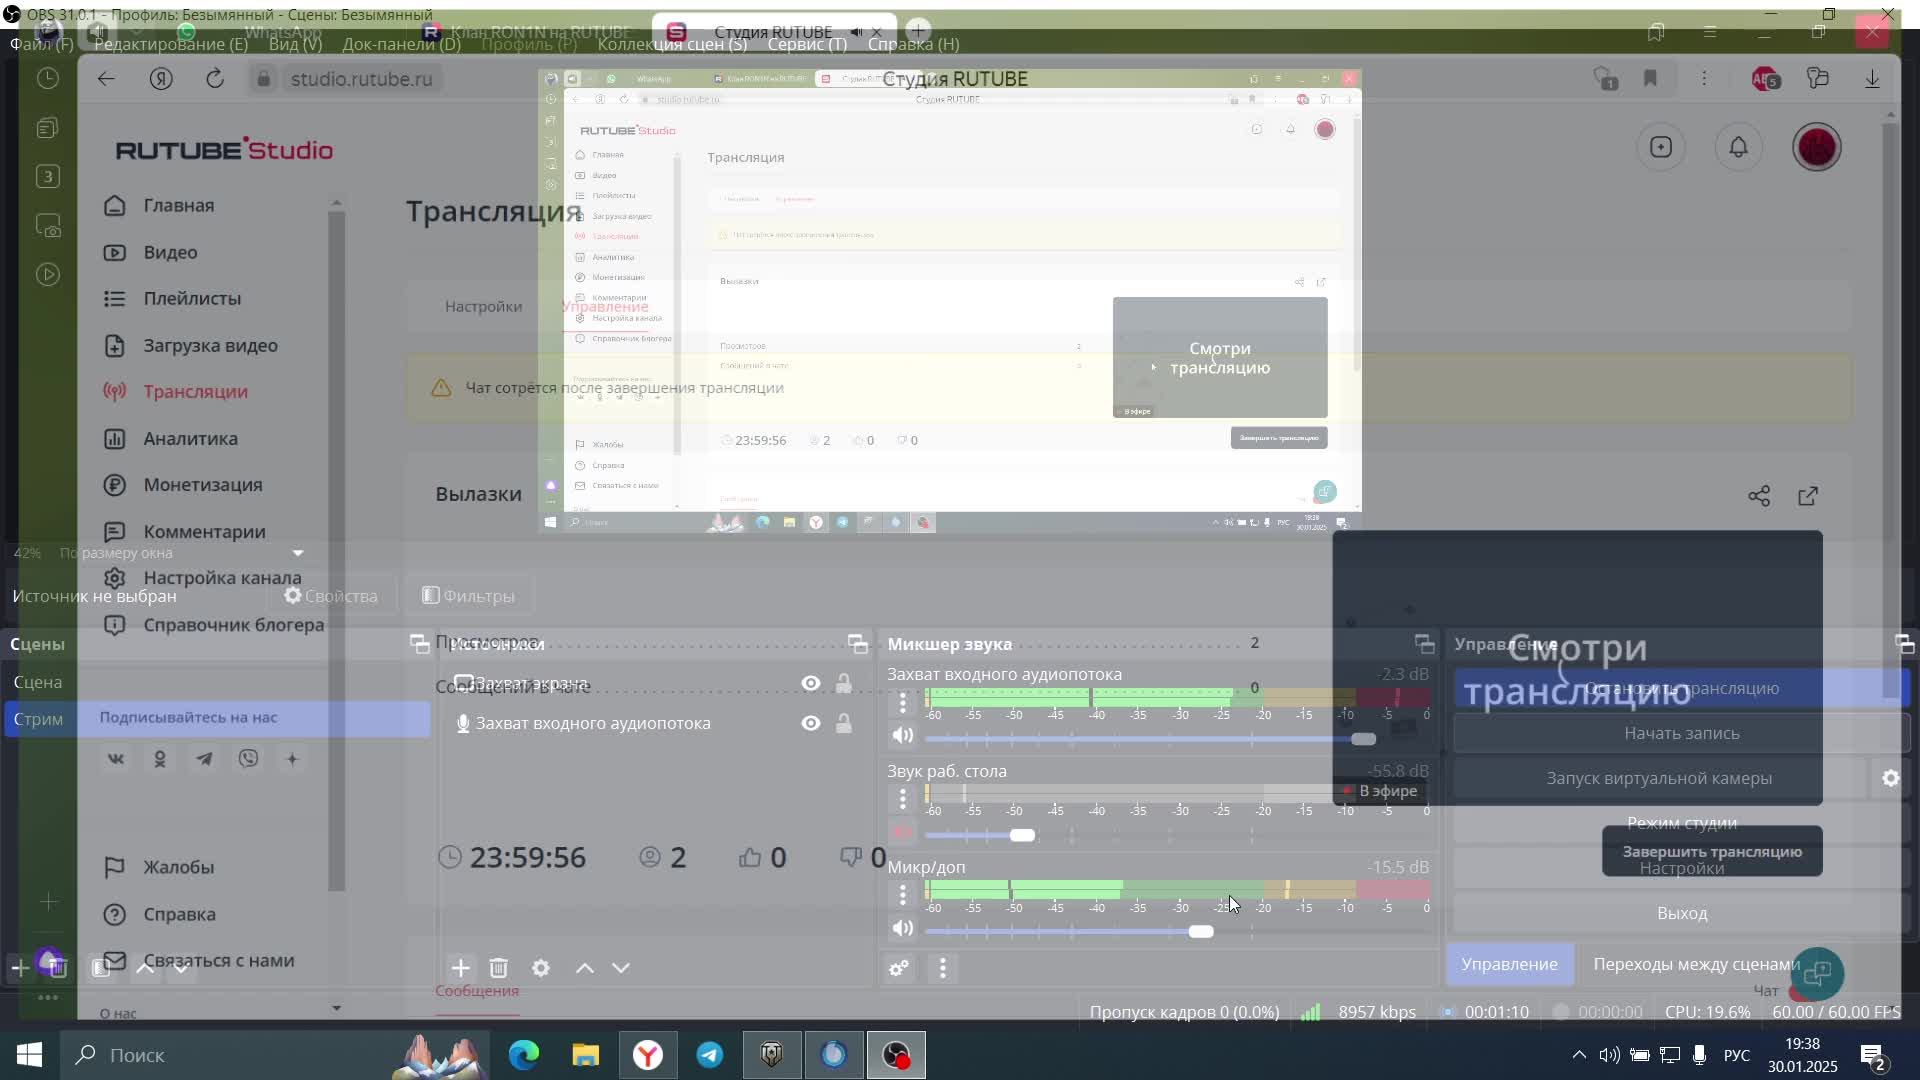Open options menu for Микр/доп channel

pos(902,894)
